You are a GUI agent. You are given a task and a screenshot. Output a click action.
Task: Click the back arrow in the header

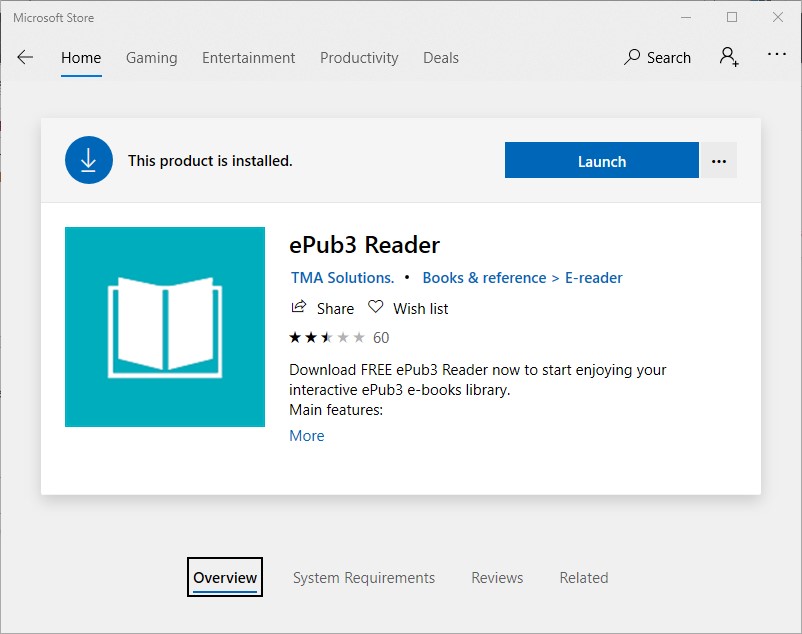[25, 58]
